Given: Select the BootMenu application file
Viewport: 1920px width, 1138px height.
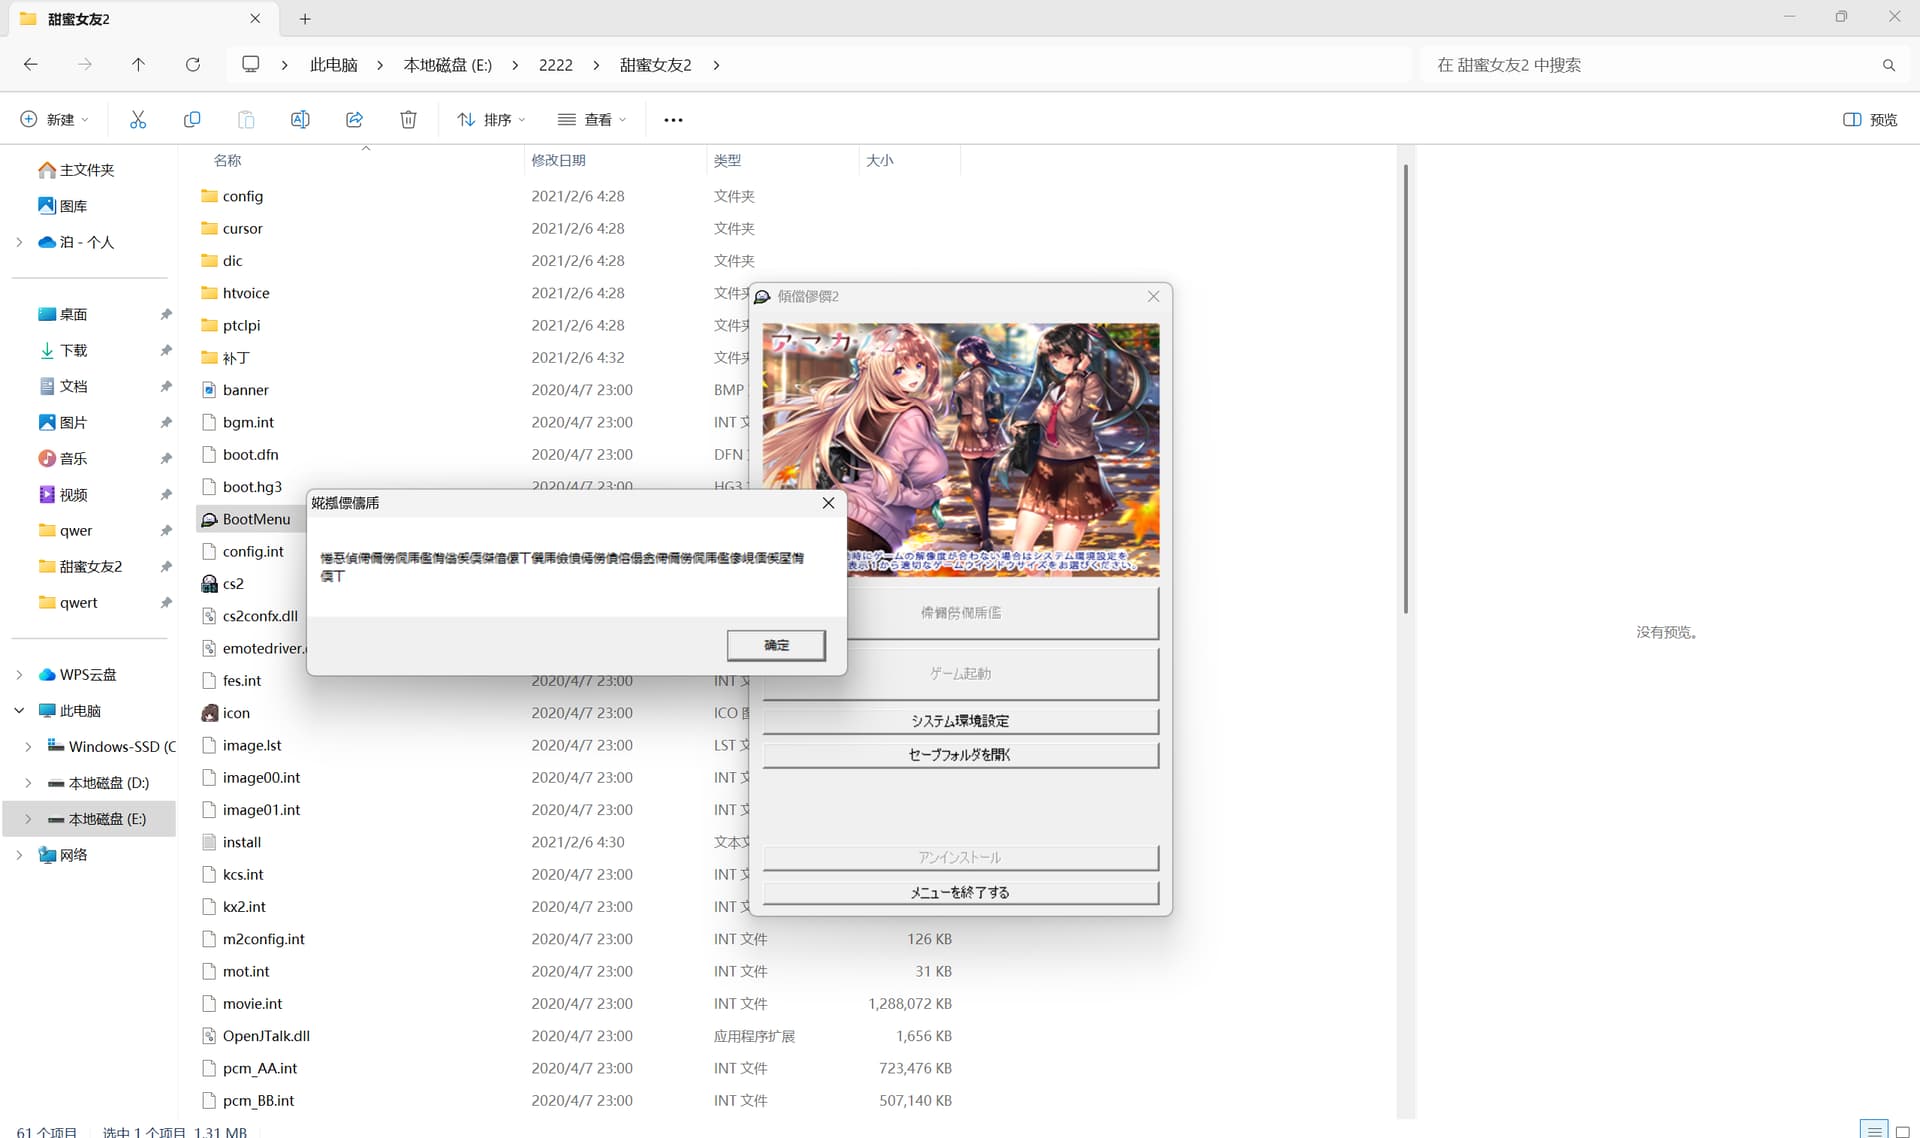Looking at the screenshot, I should pos(246,519).
